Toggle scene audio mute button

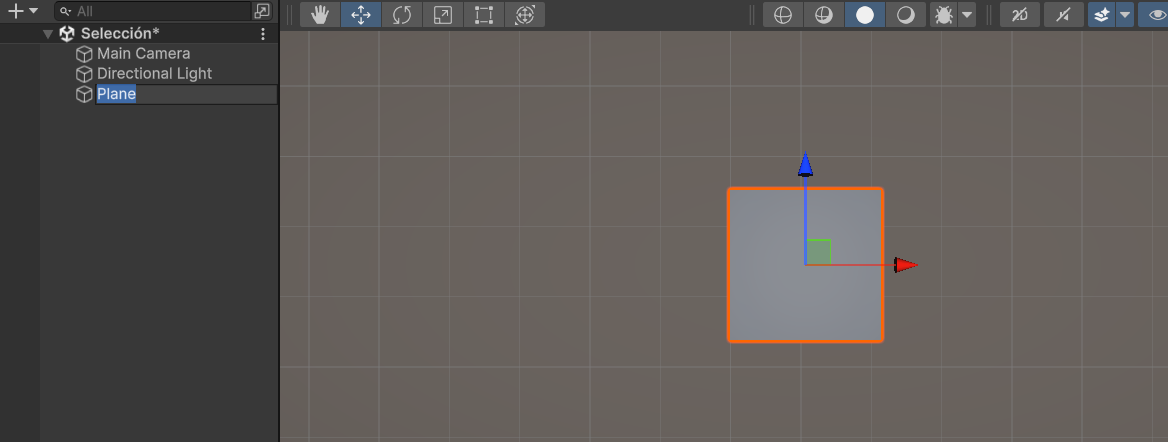point(1064,14)
